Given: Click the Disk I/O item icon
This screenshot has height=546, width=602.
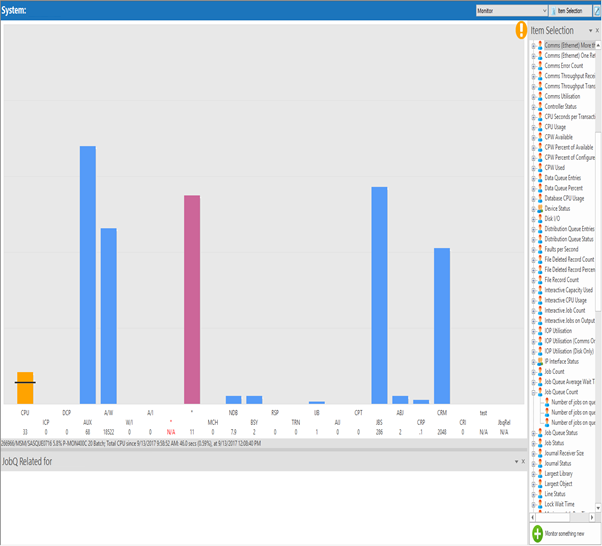Looking at the screenshot, I should (540, 219).
